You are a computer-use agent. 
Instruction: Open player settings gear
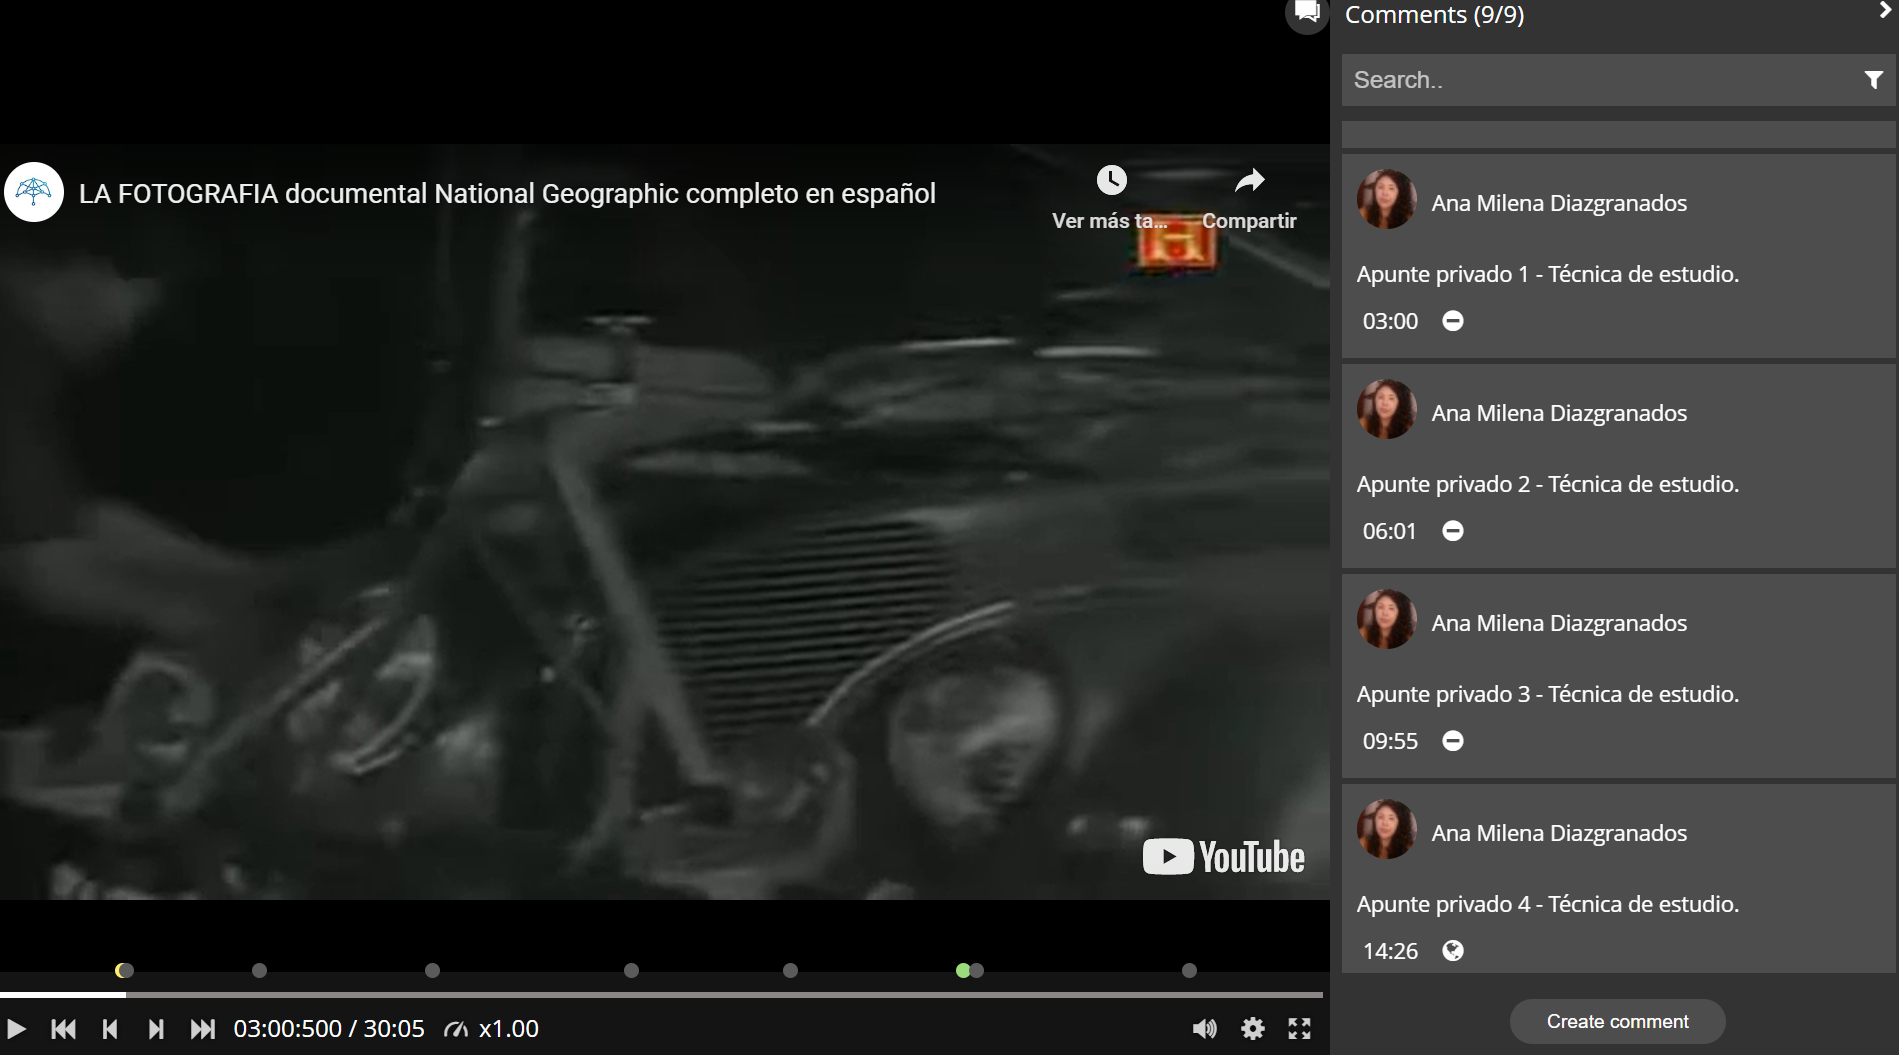(x=1253, y=1029)
